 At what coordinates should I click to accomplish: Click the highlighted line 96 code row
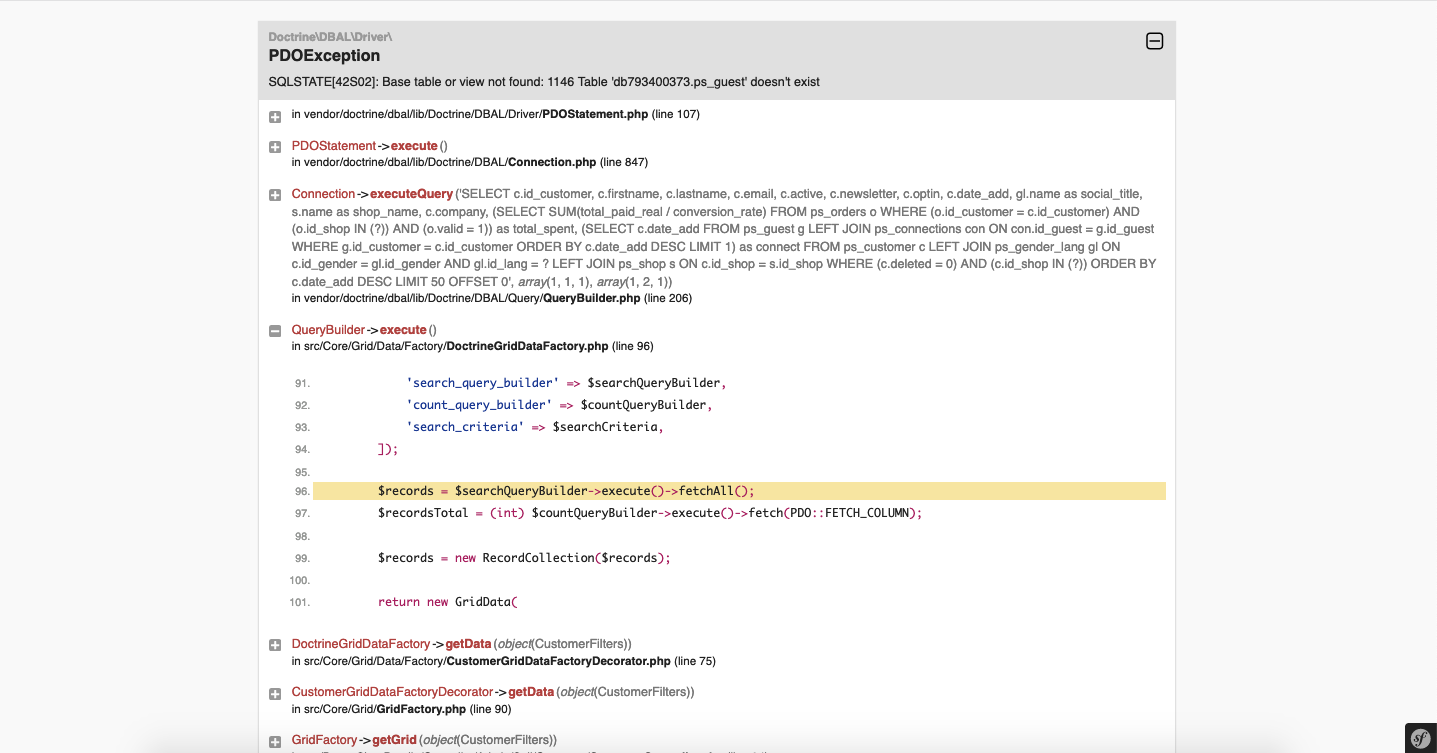tap(739, 491)
